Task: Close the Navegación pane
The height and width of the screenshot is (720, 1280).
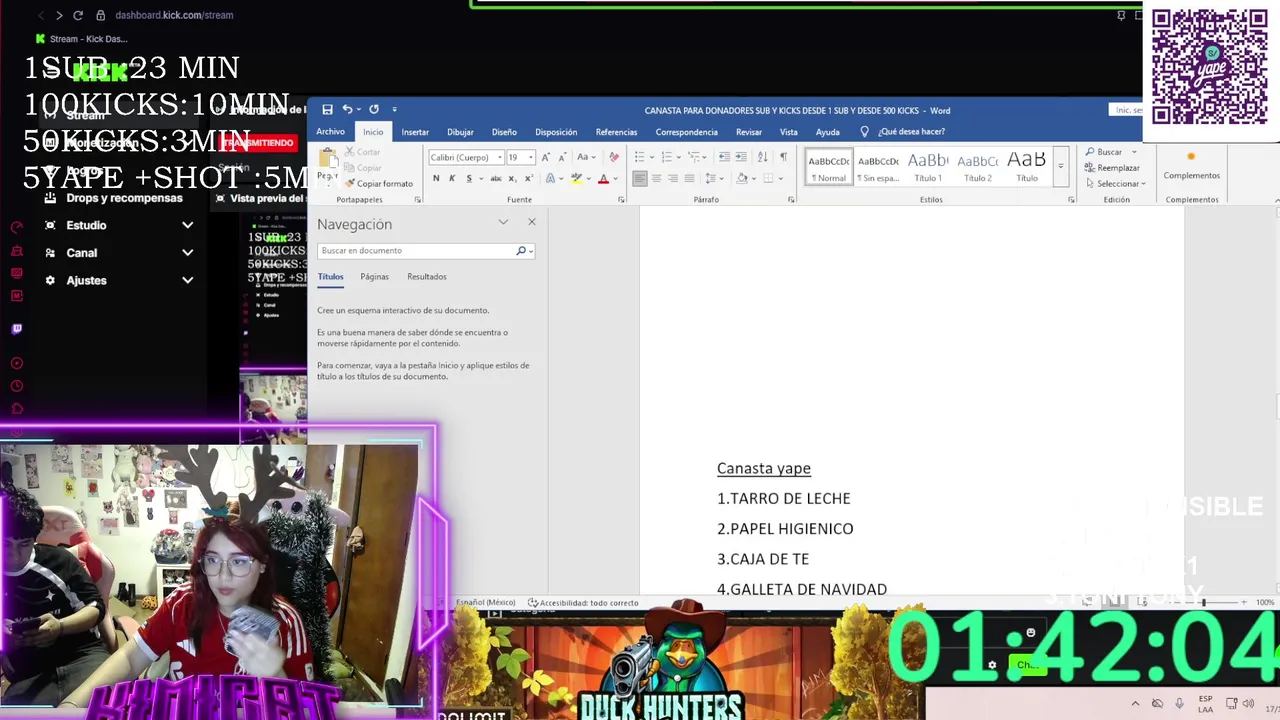Action: pyautogui.click(x=532, y=222)
